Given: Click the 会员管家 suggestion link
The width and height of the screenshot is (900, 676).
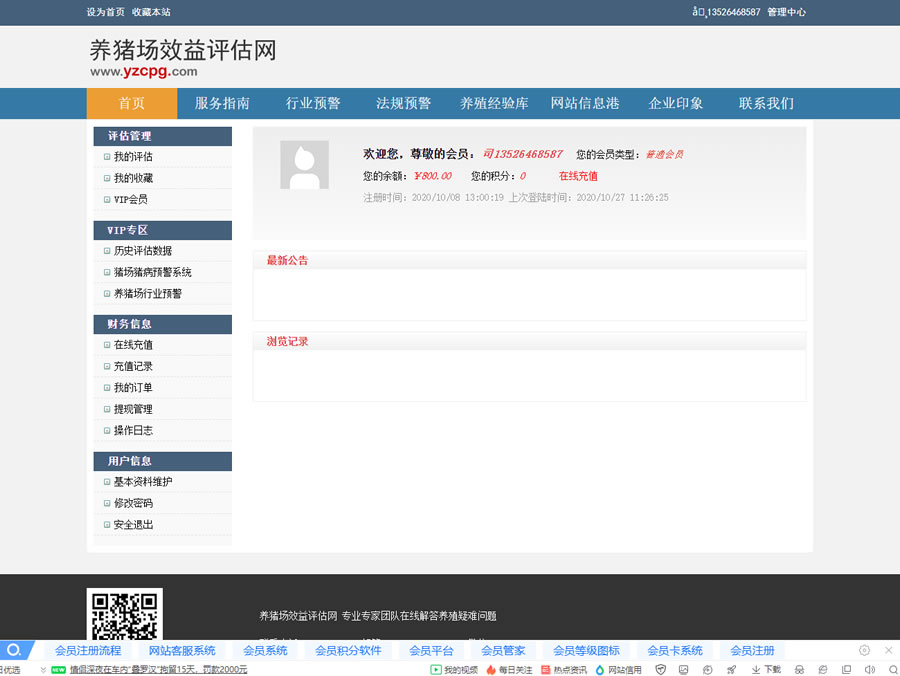Looking at the screenshot, I should pyautogui.click(x=503, y=651).
